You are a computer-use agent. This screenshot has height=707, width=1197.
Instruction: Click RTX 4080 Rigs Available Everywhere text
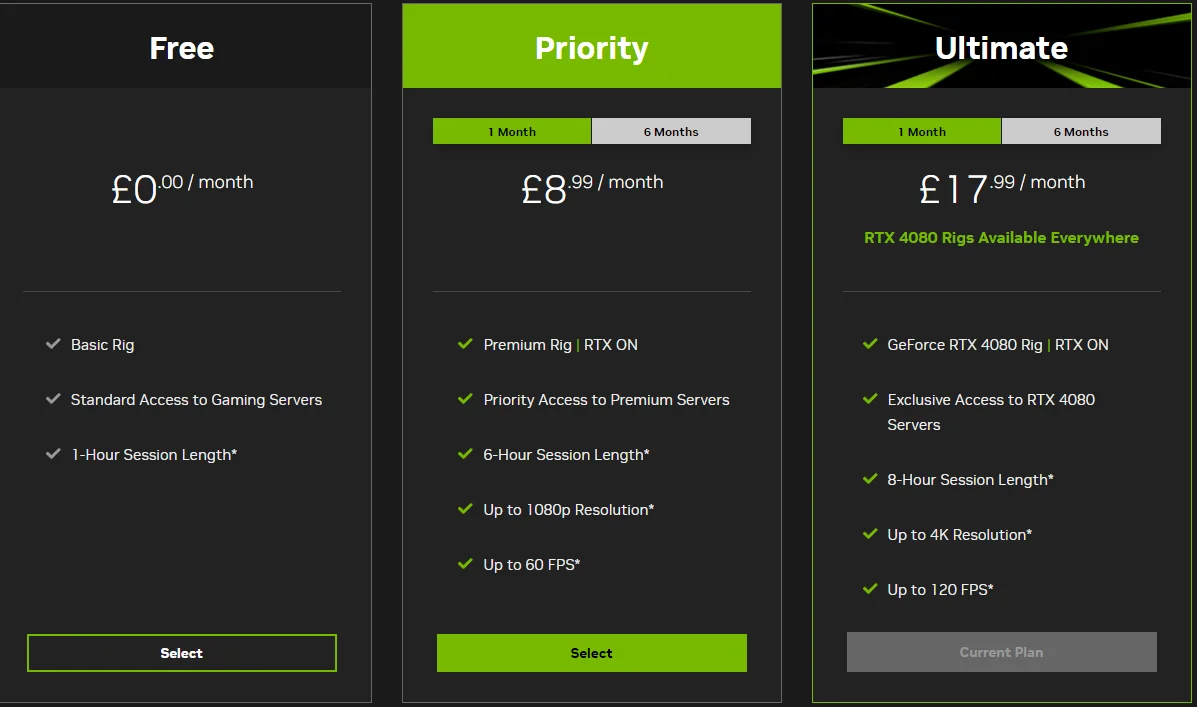[1002, 237]
